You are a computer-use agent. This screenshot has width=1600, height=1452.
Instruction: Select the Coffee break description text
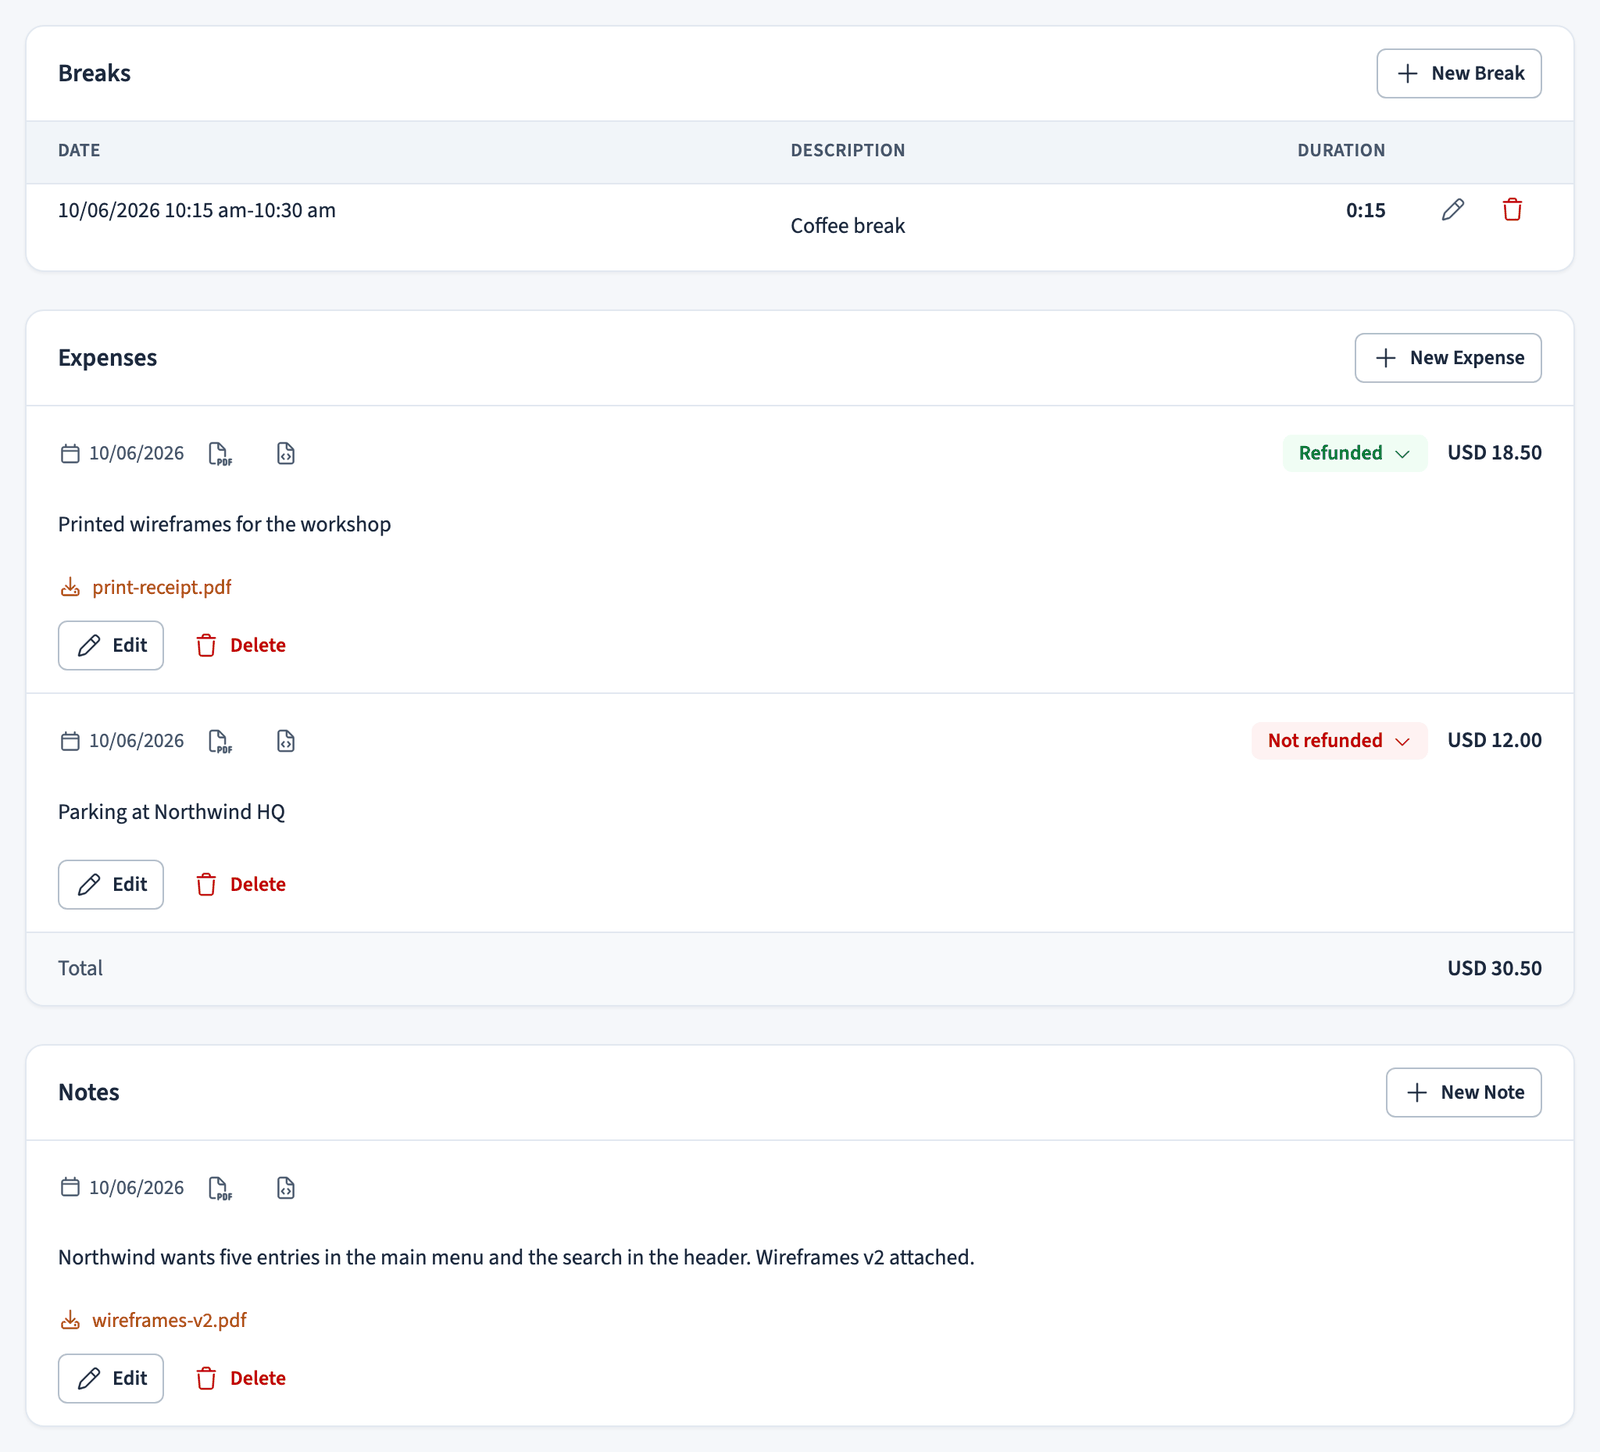[848, 226]
